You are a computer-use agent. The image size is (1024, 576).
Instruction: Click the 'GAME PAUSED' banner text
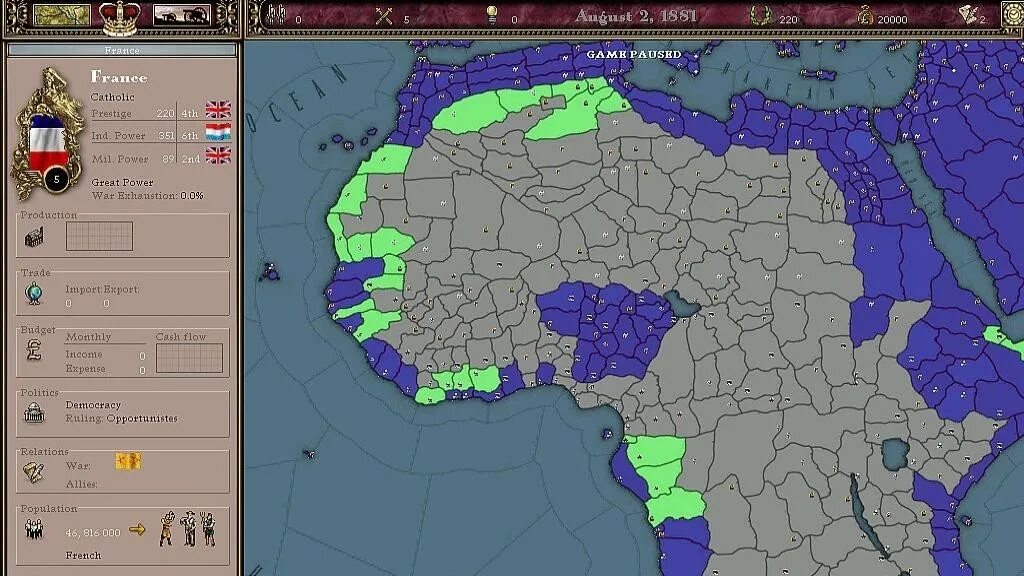tap(633, 54)
